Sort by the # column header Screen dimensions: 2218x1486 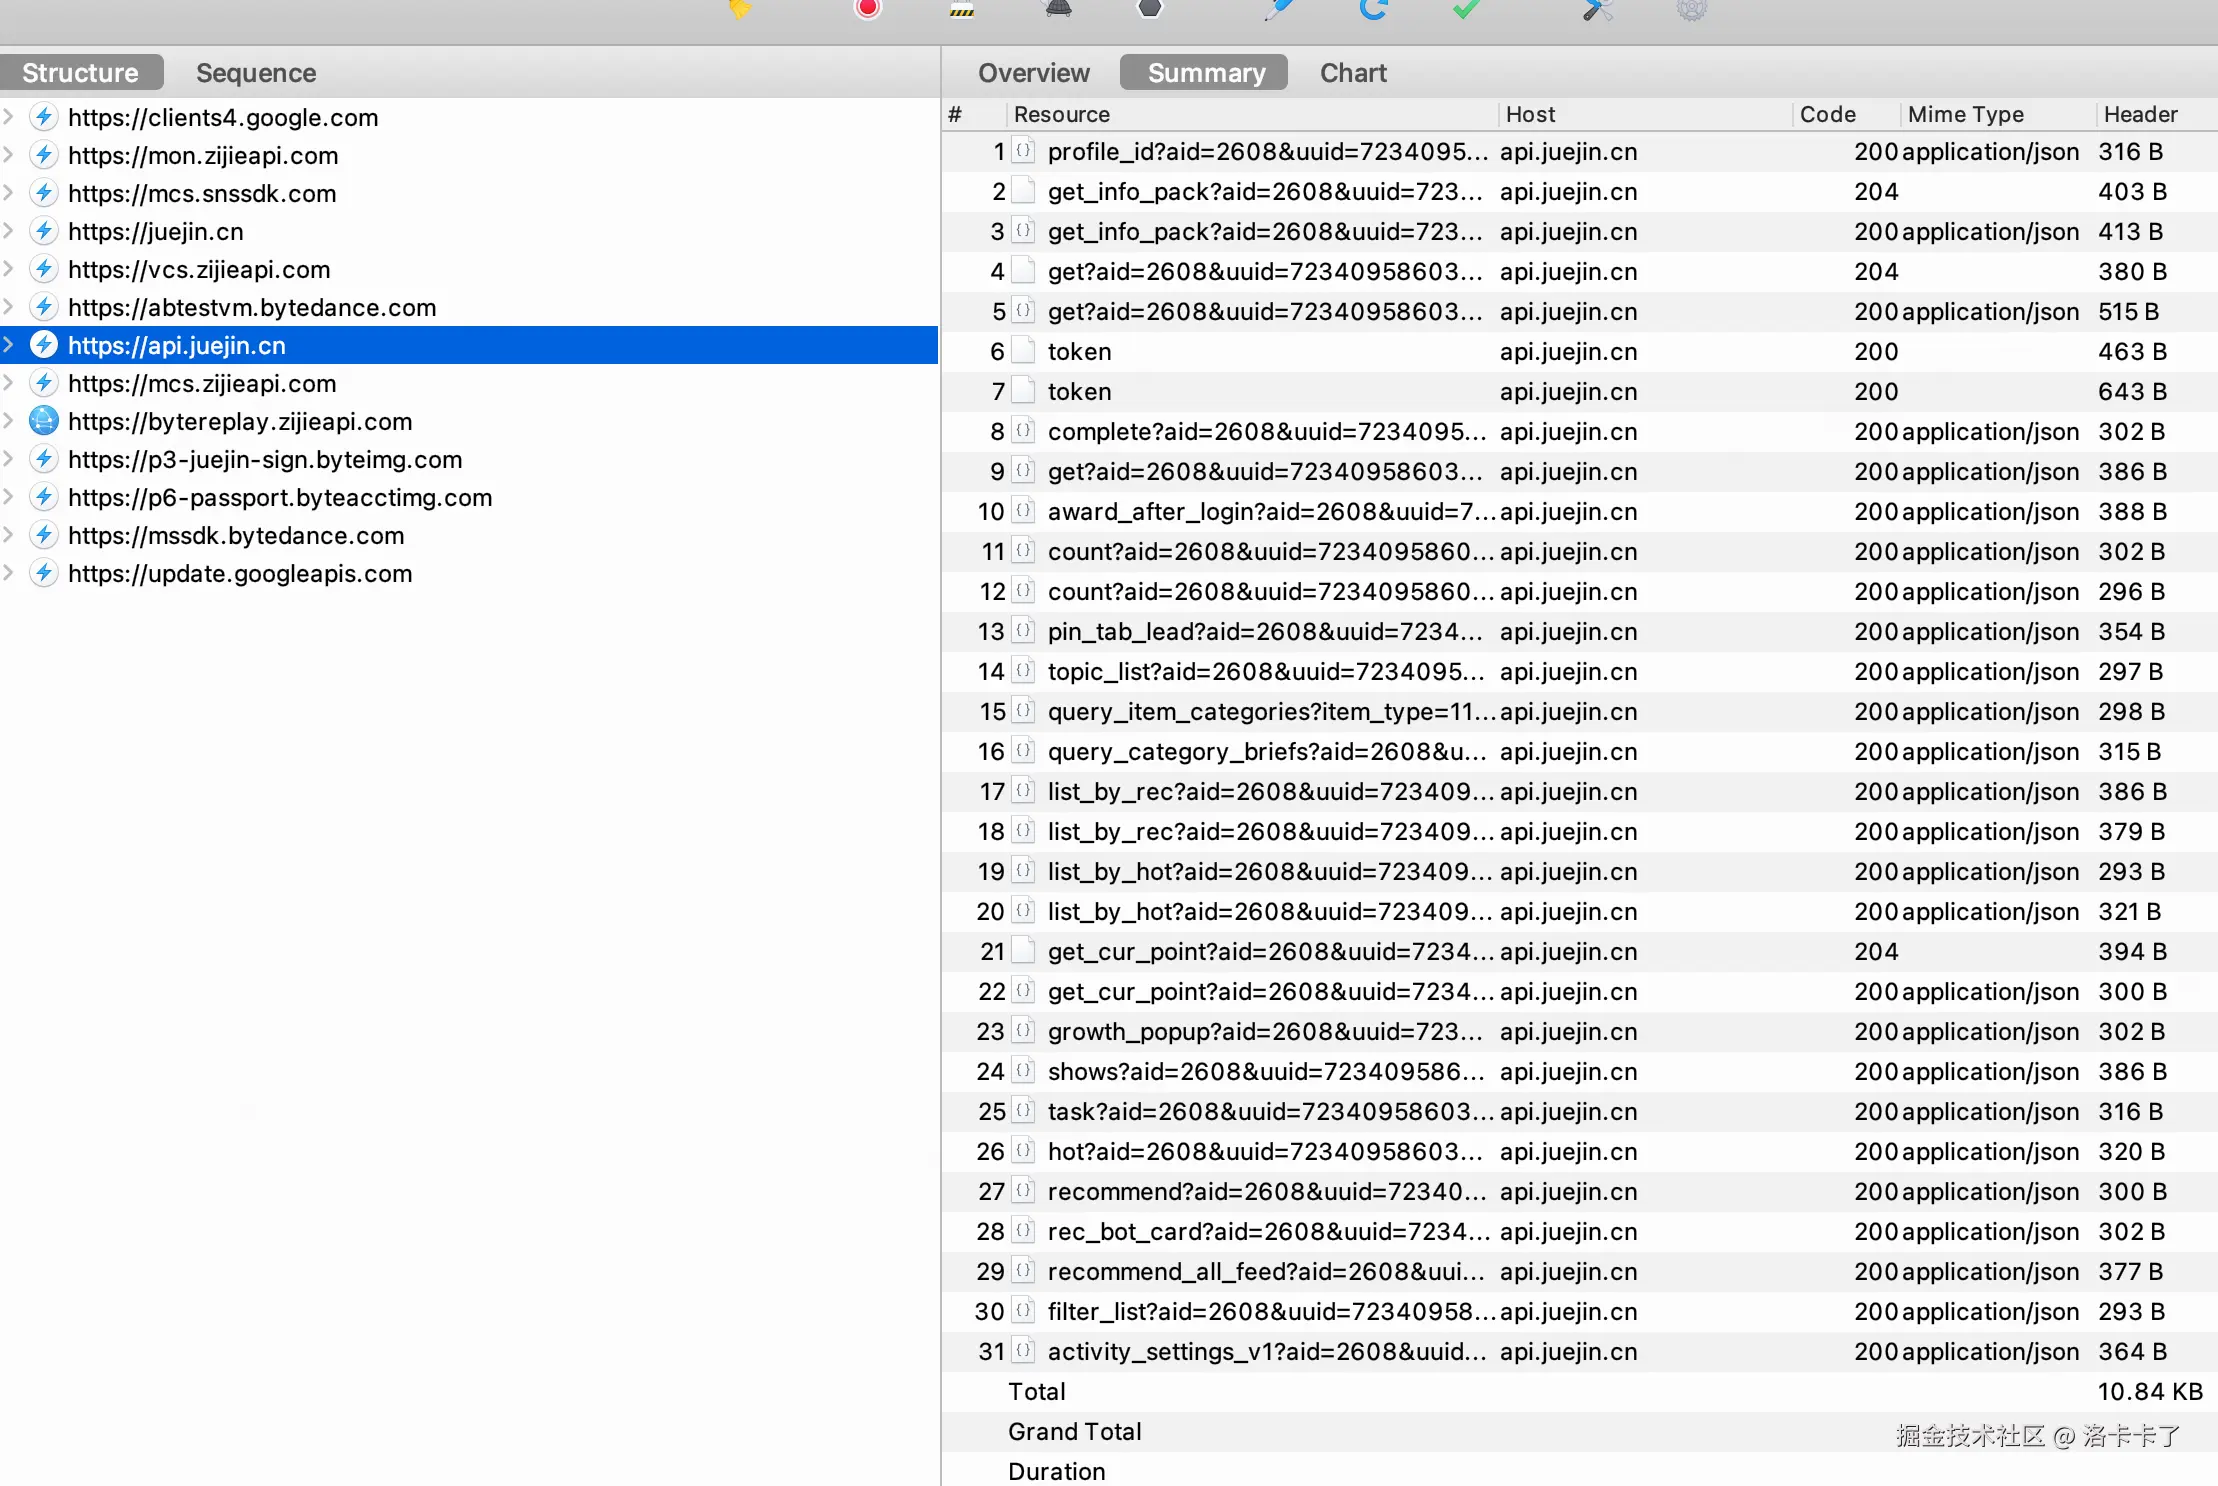pos(974,114)
